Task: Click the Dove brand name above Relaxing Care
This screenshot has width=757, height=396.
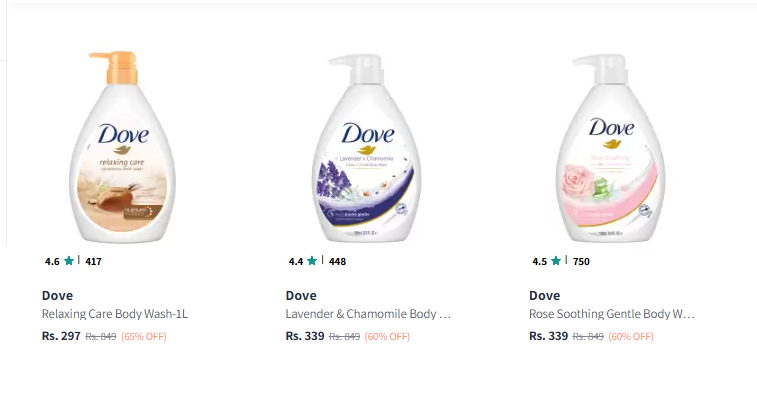Action: click(57, 296)
